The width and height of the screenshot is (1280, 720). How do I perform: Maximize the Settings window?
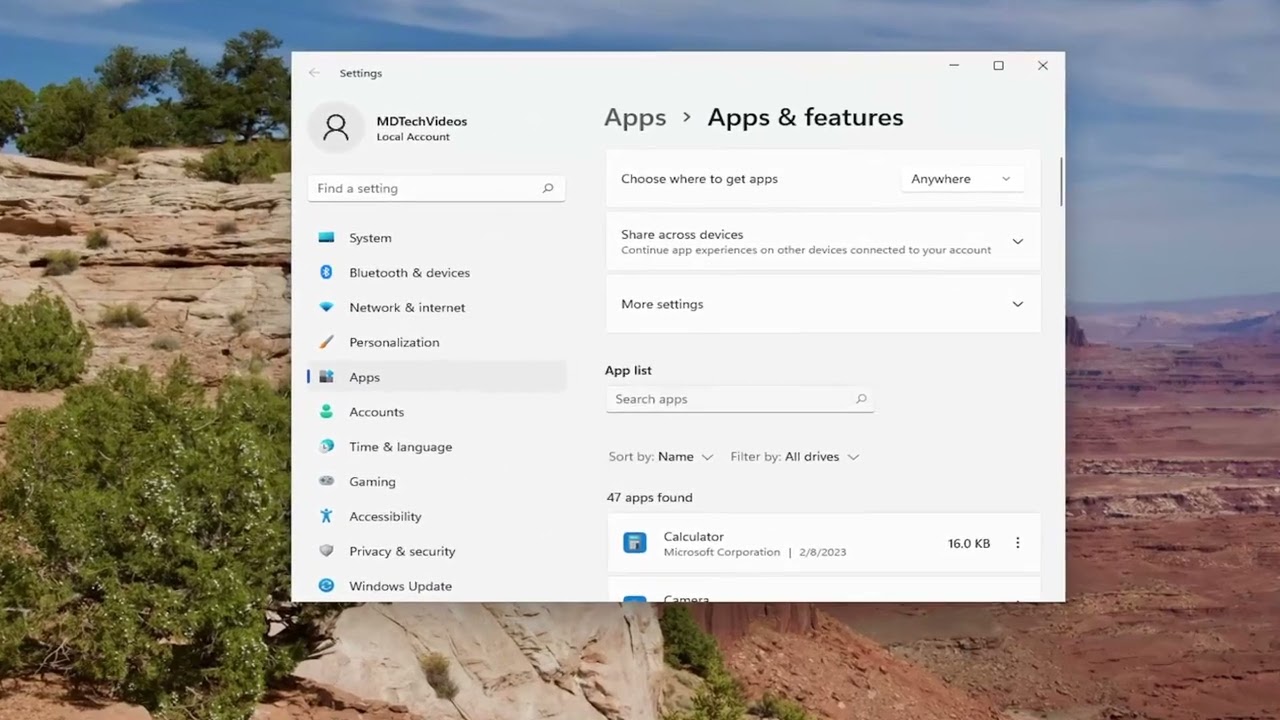pyautogui.click(x=998, y=66)
